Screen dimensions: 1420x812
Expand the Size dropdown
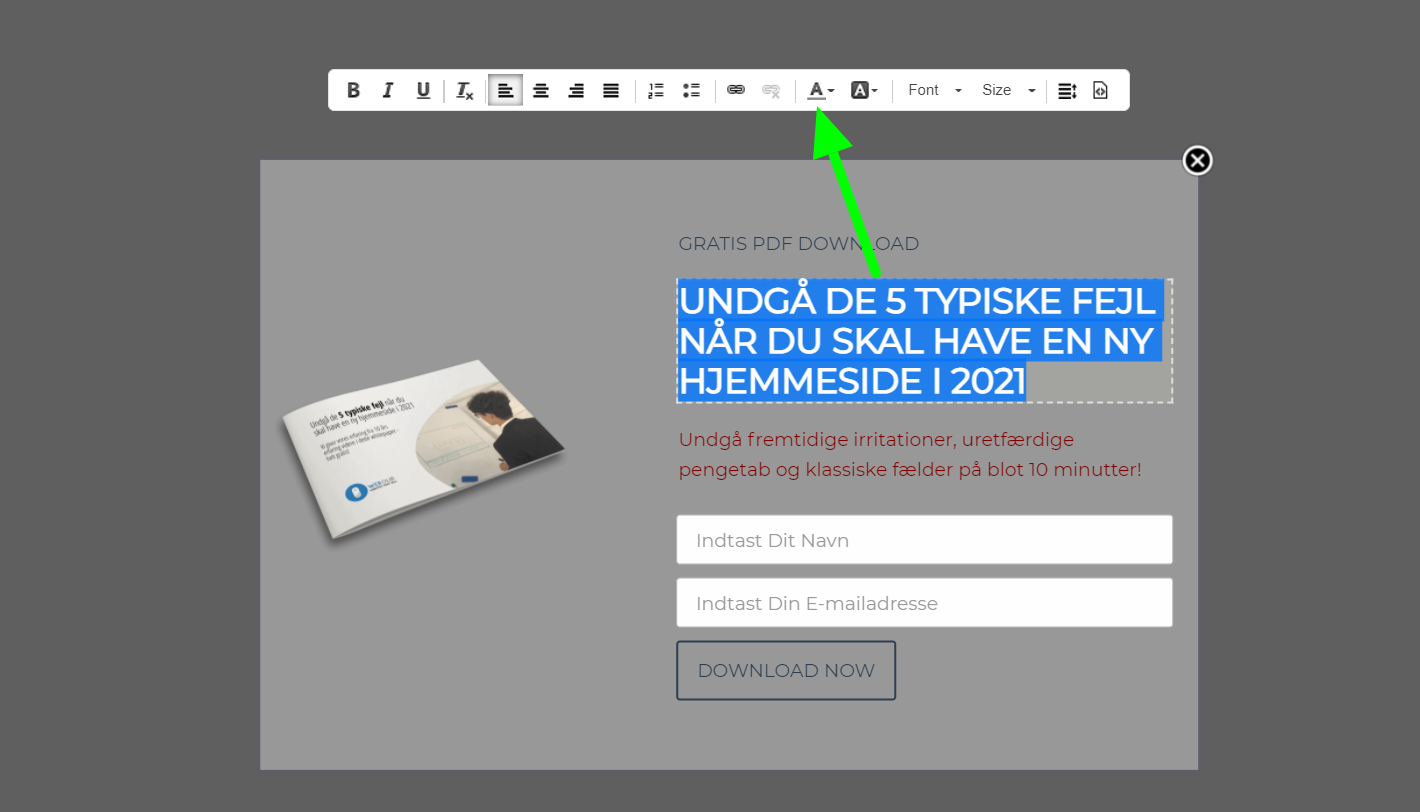(1008, 90)
